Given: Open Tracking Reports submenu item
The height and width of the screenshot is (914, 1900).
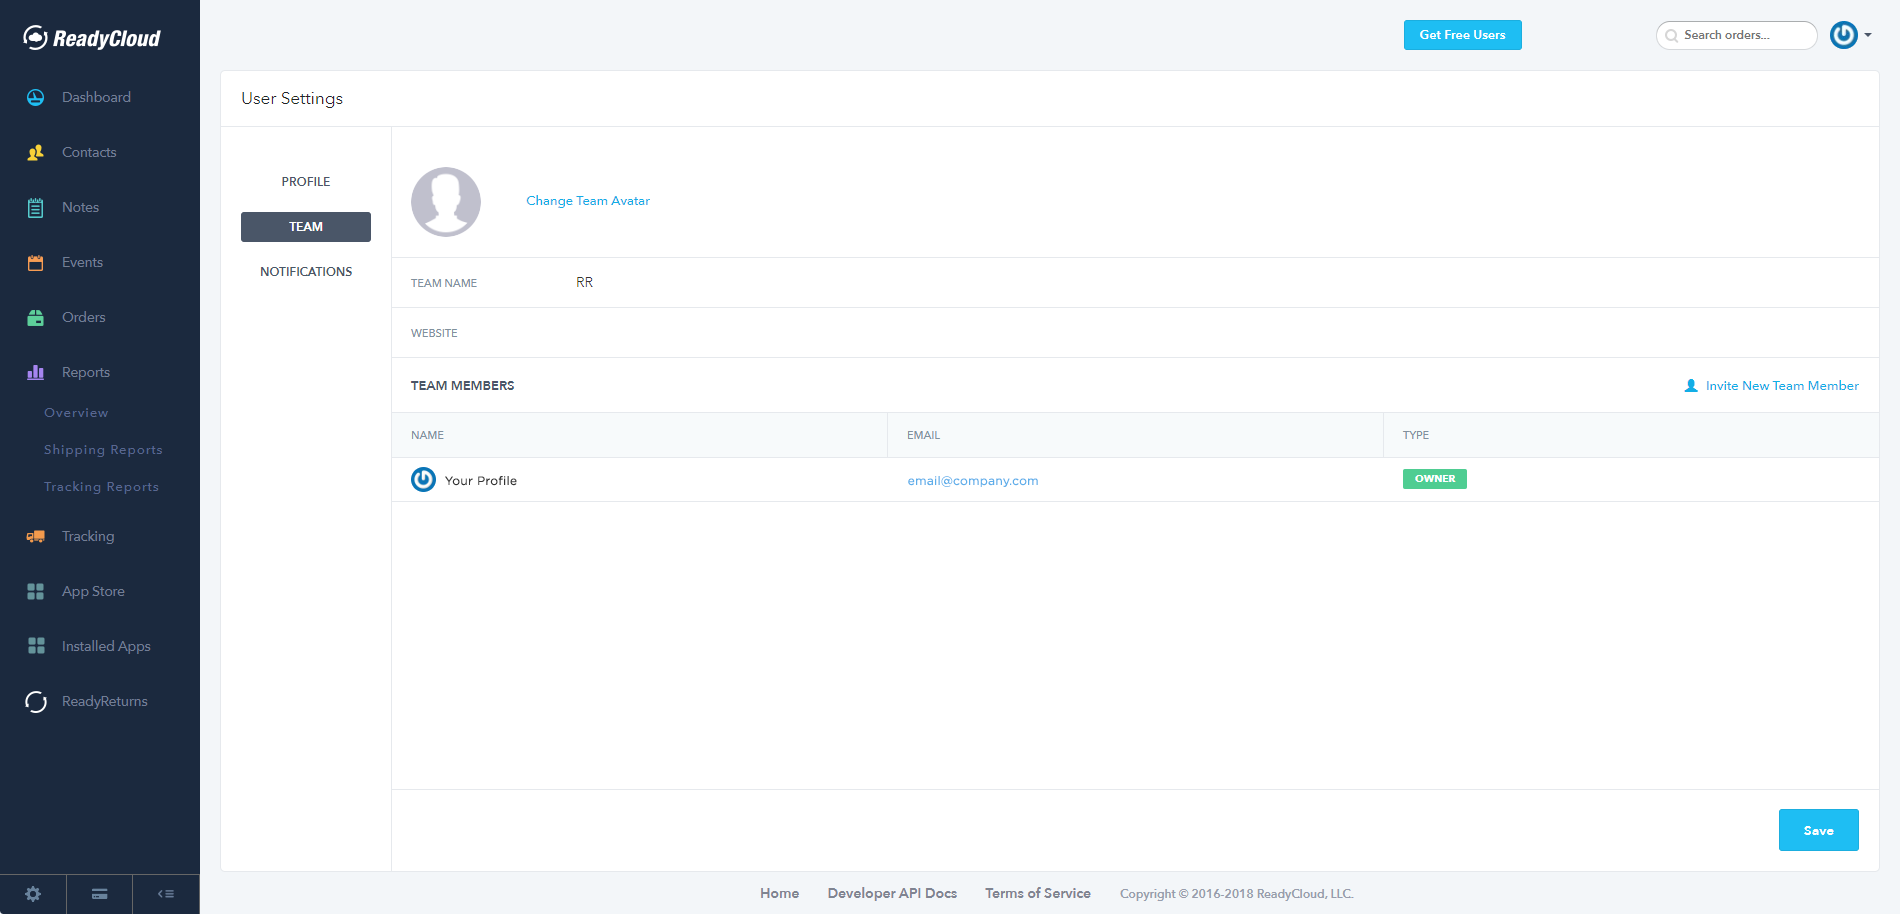Looking at the screenshot, I should coord(101,487).
